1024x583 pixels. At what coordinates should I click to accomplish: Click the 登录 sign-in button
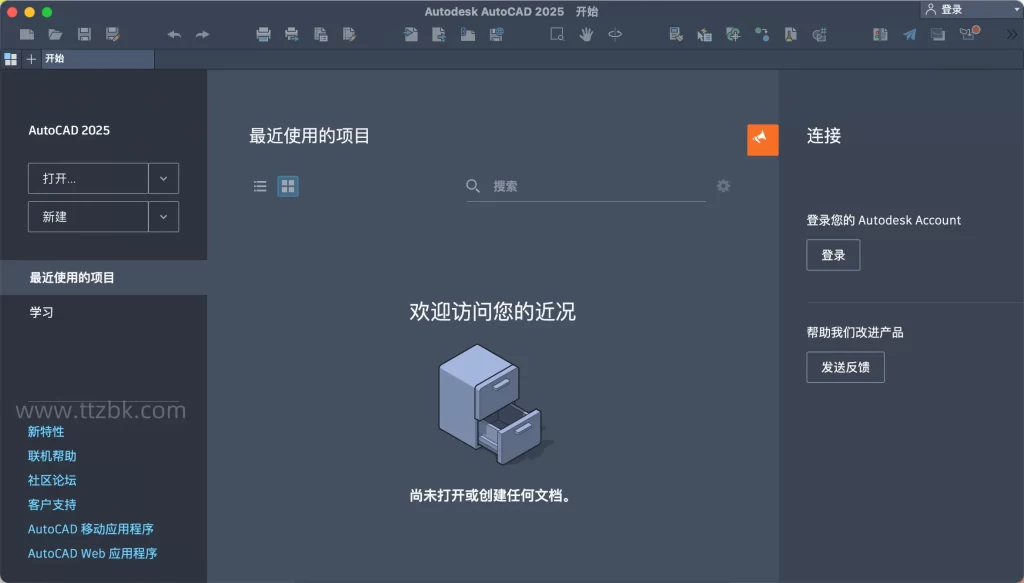click(833, 255)
